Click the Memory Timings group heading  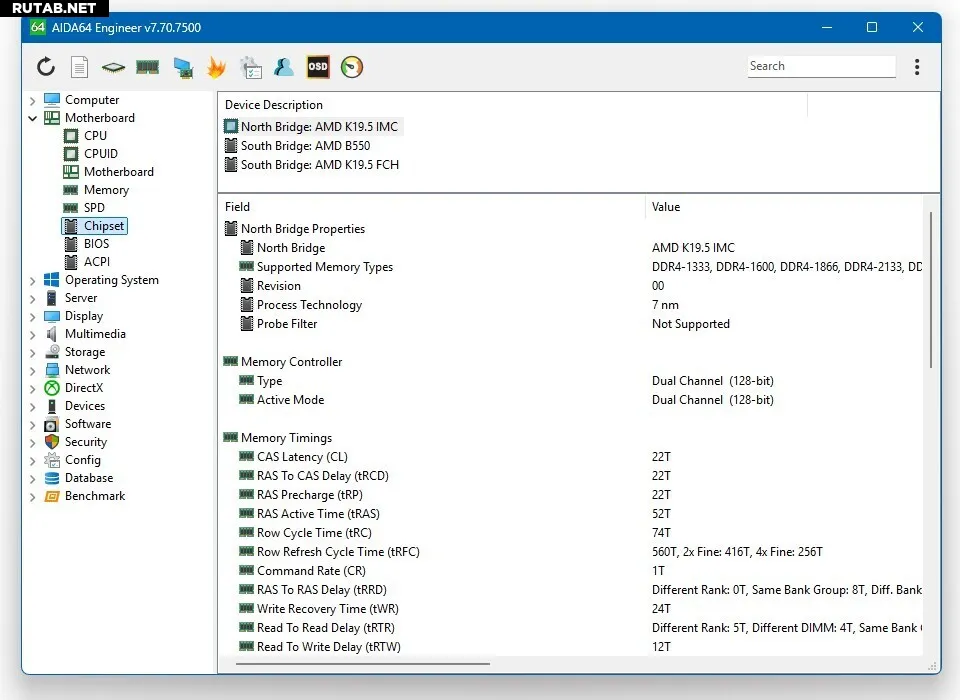(278, 438)
